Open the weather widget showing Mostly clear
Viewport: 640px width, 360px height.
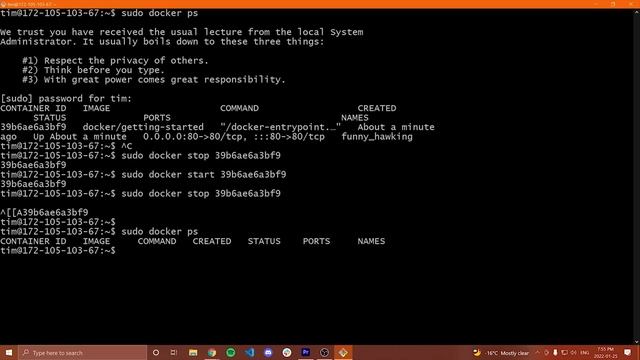click(x=501, y=353)
